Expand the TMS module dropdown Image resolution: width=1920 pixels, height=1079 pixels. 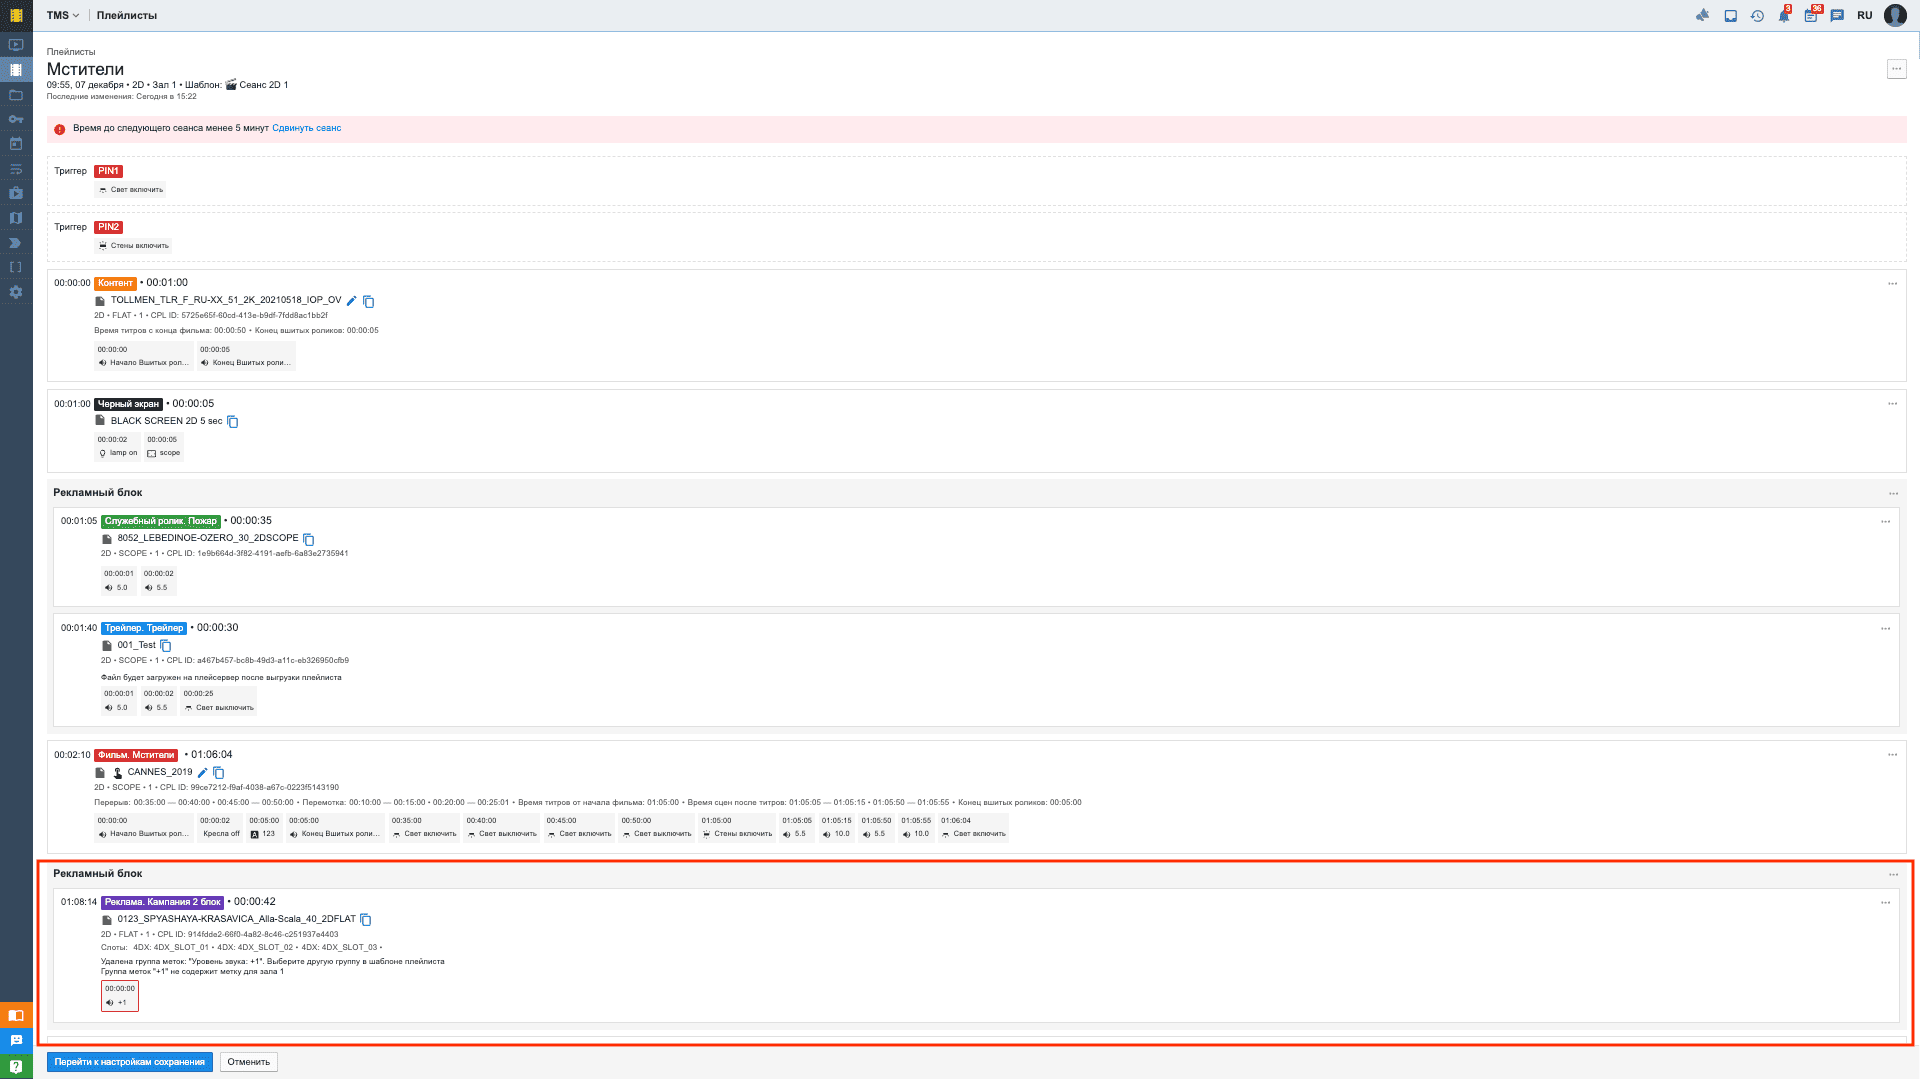[x=63, y=16]
